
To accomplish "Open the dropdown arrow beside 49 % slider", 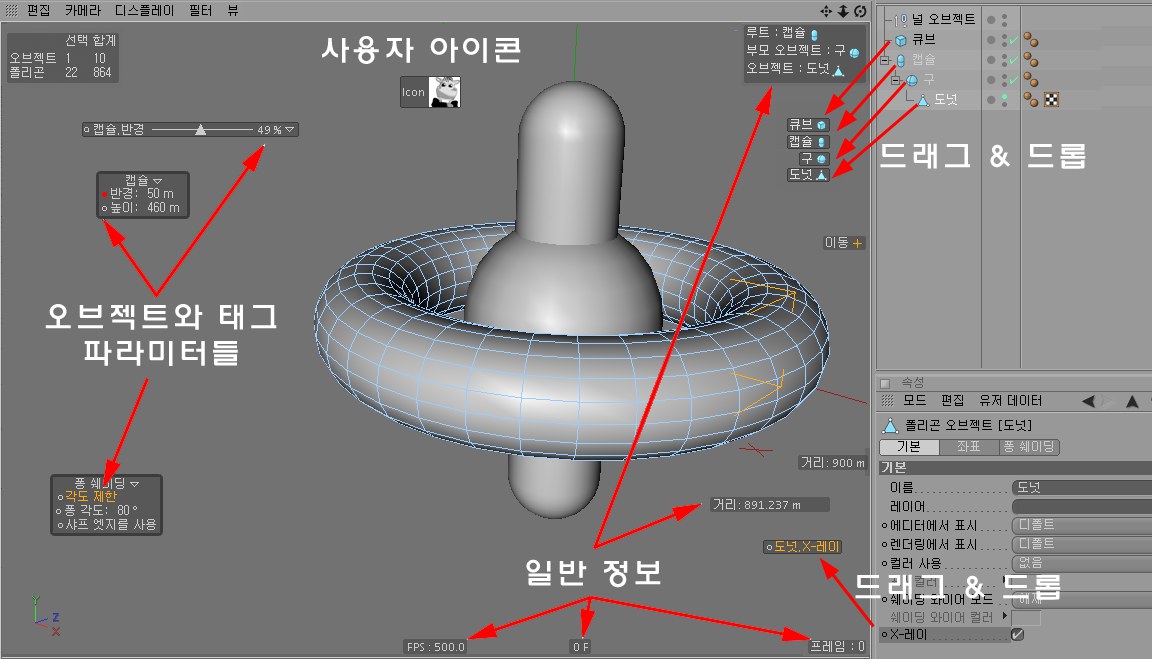I will click(x=290, y=130).
